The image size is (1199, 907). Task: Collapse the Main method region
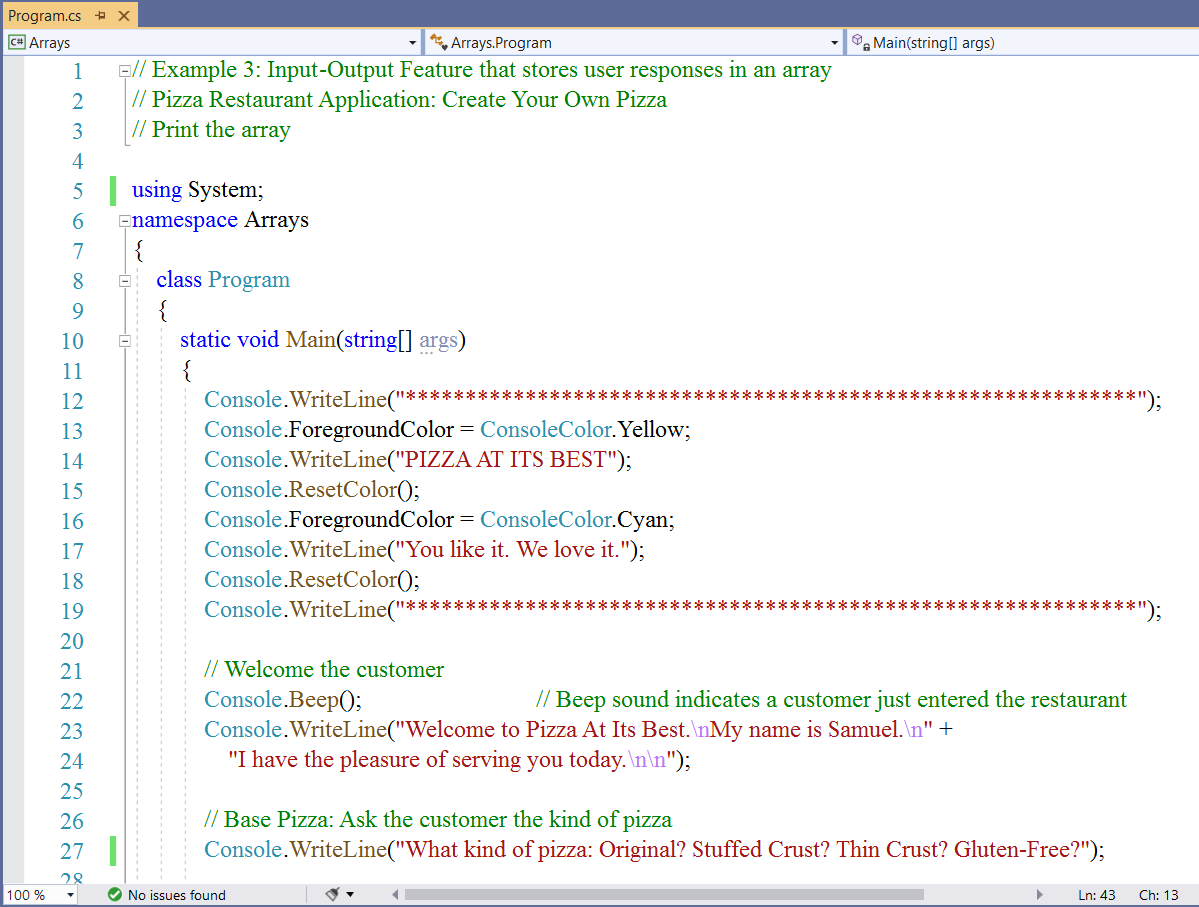pyautogui.click(x=124, y=341)
